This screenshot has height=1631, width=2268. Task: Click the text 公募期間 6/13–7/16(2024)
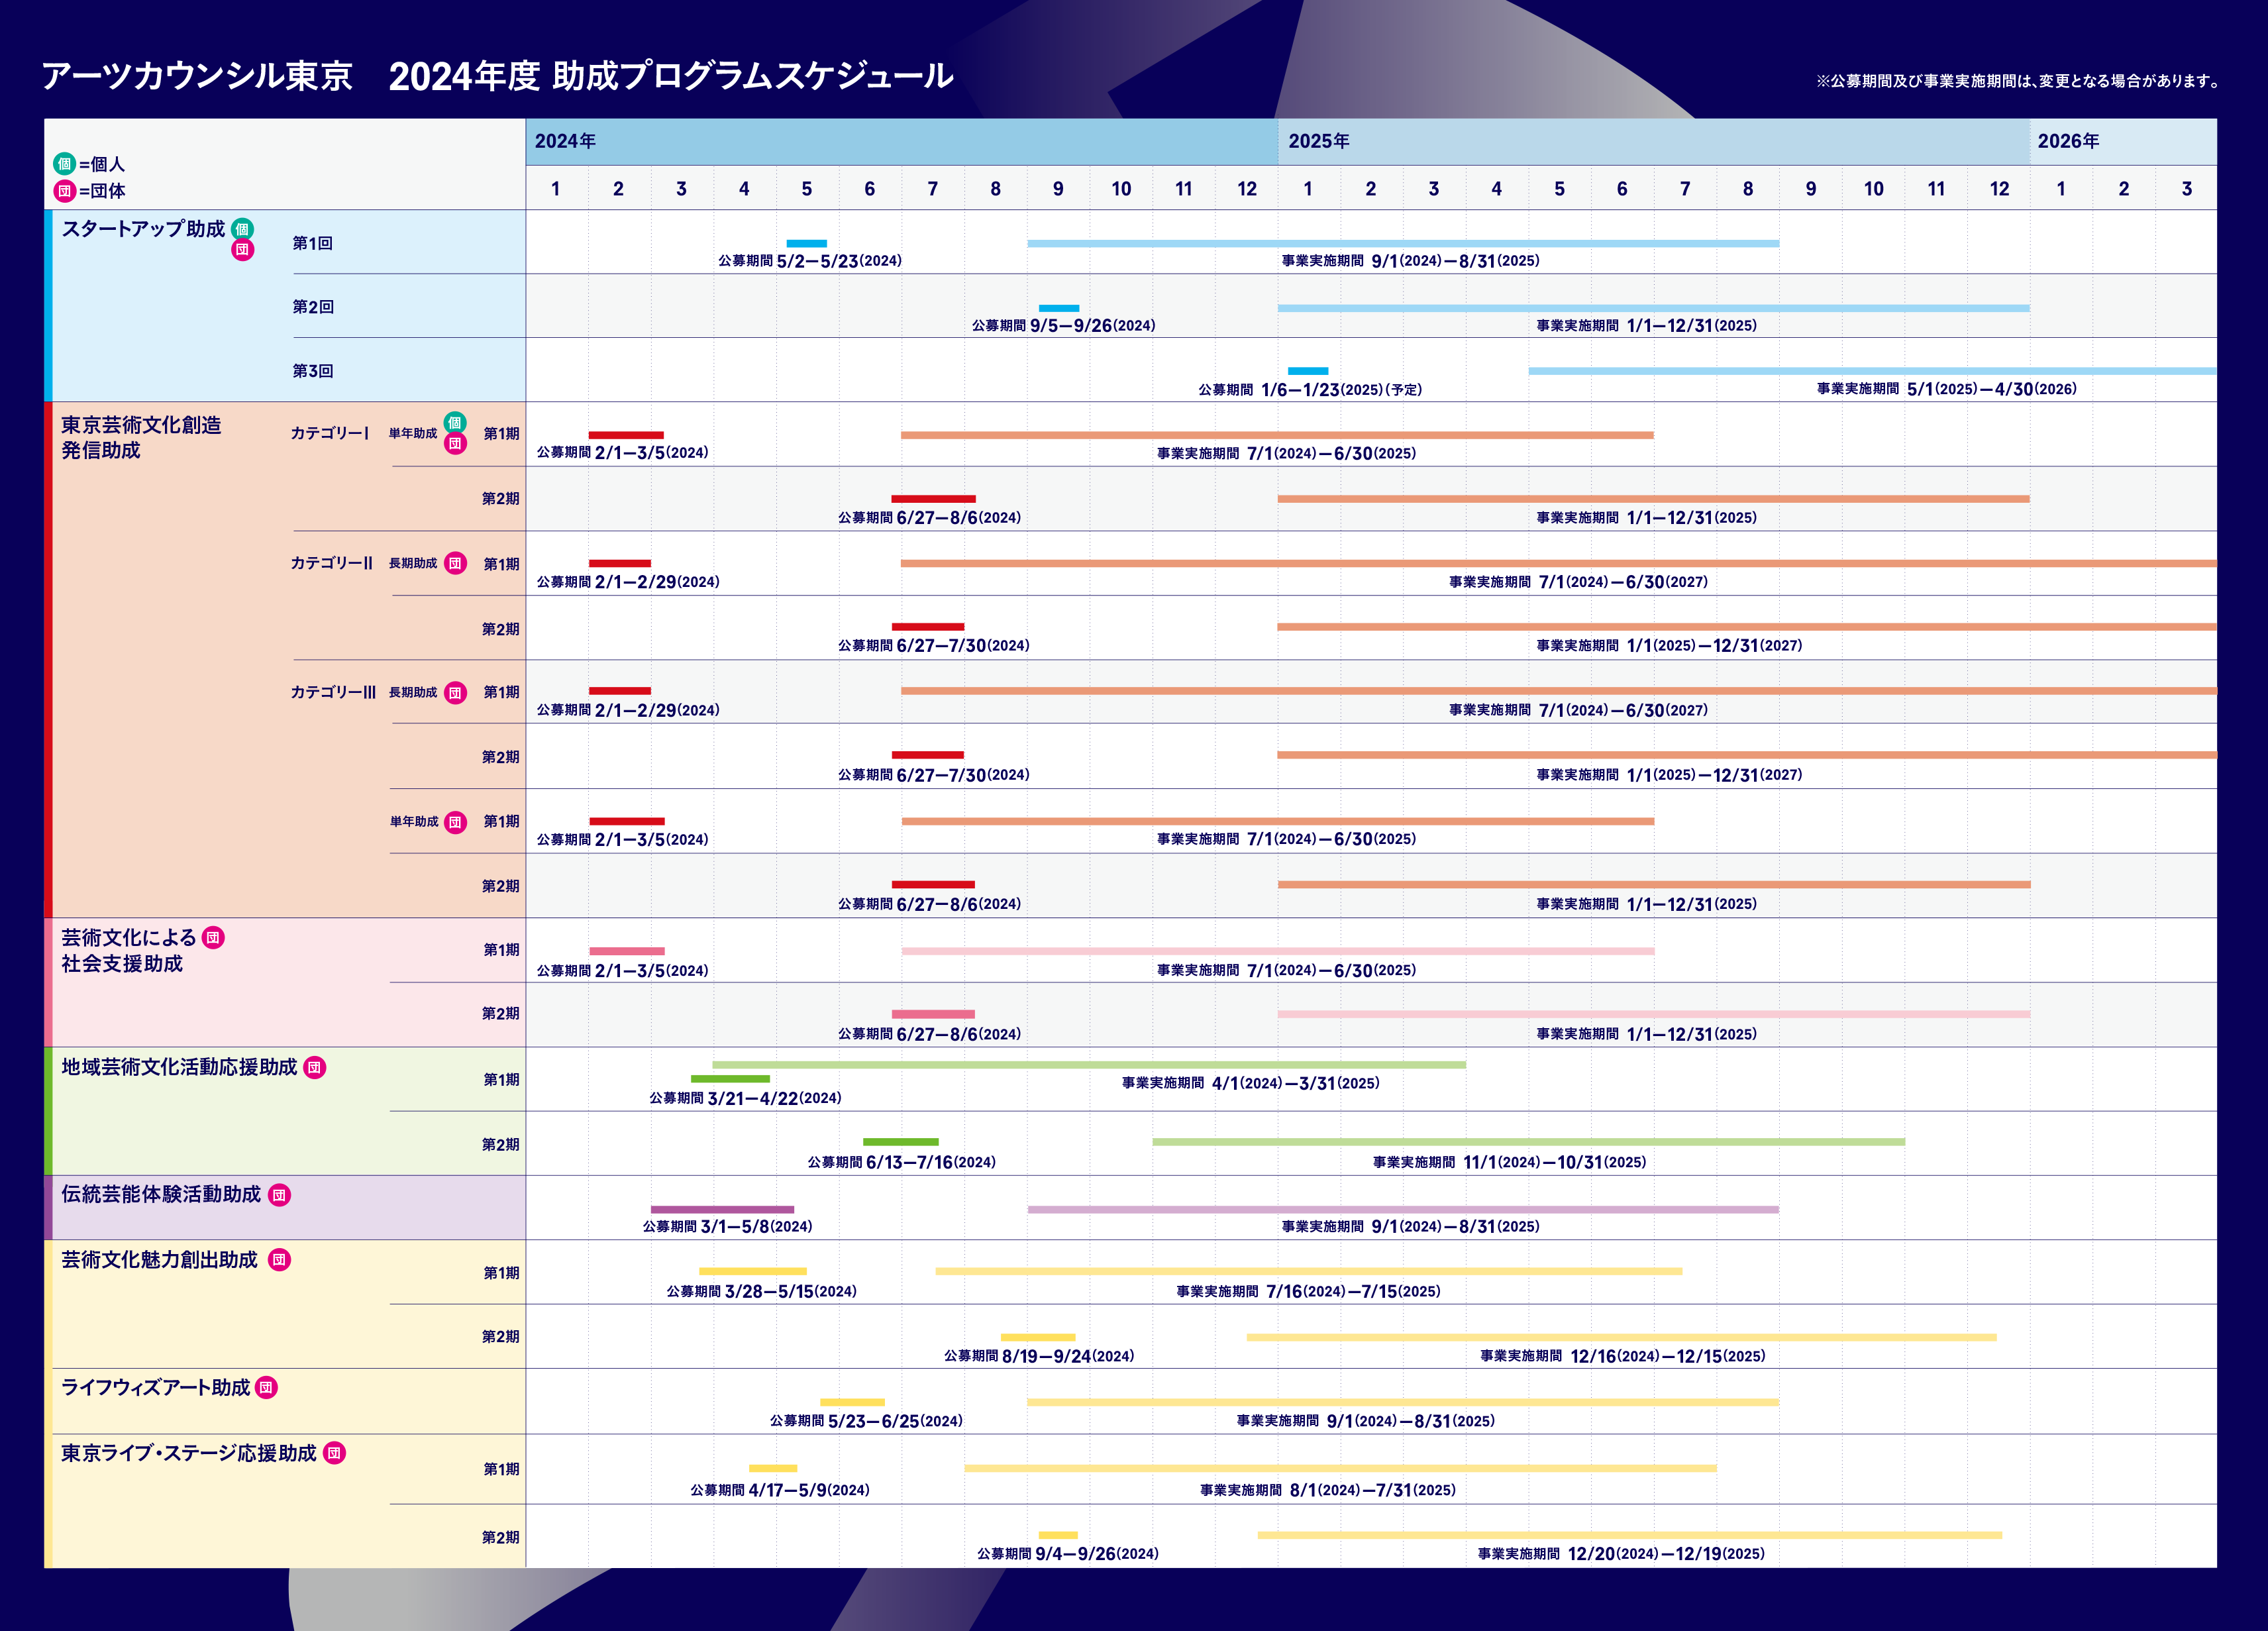901,1162
